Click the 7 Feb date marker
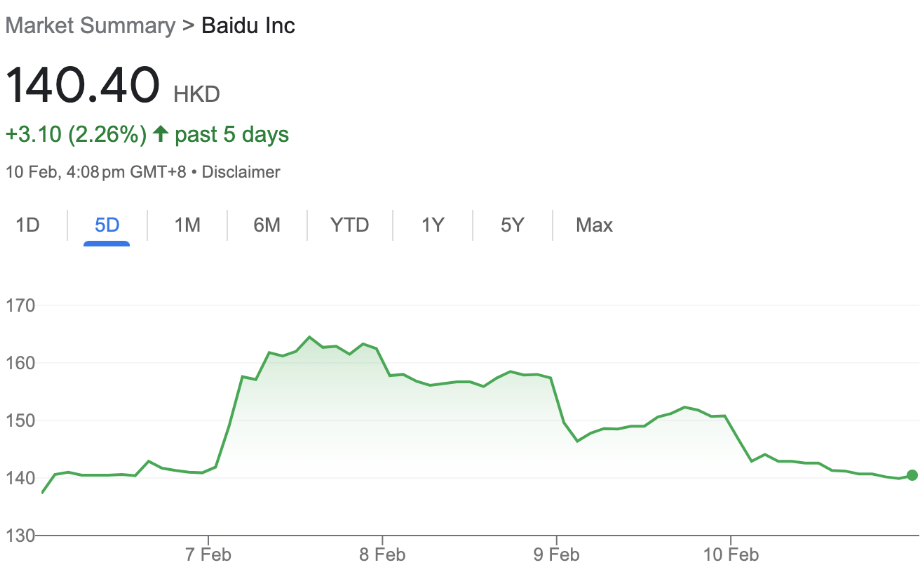This screenshot has width=924, height=566. [x=208, y=555]
